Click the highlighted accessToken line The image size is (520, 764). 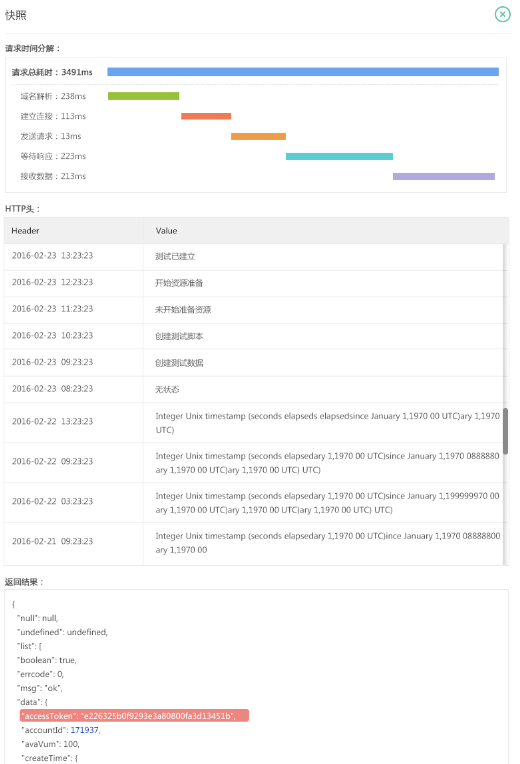tap(134, 715)
